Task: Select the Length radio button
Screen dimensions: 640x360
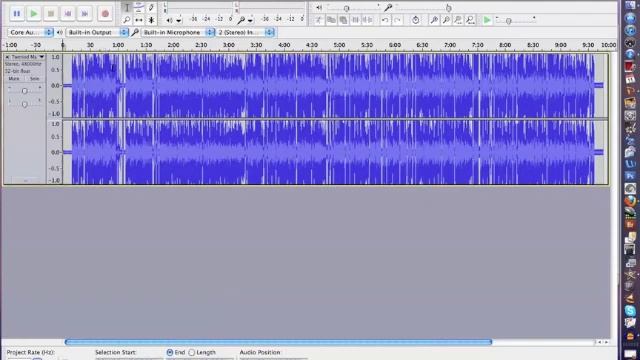Action: click(191, 352)
